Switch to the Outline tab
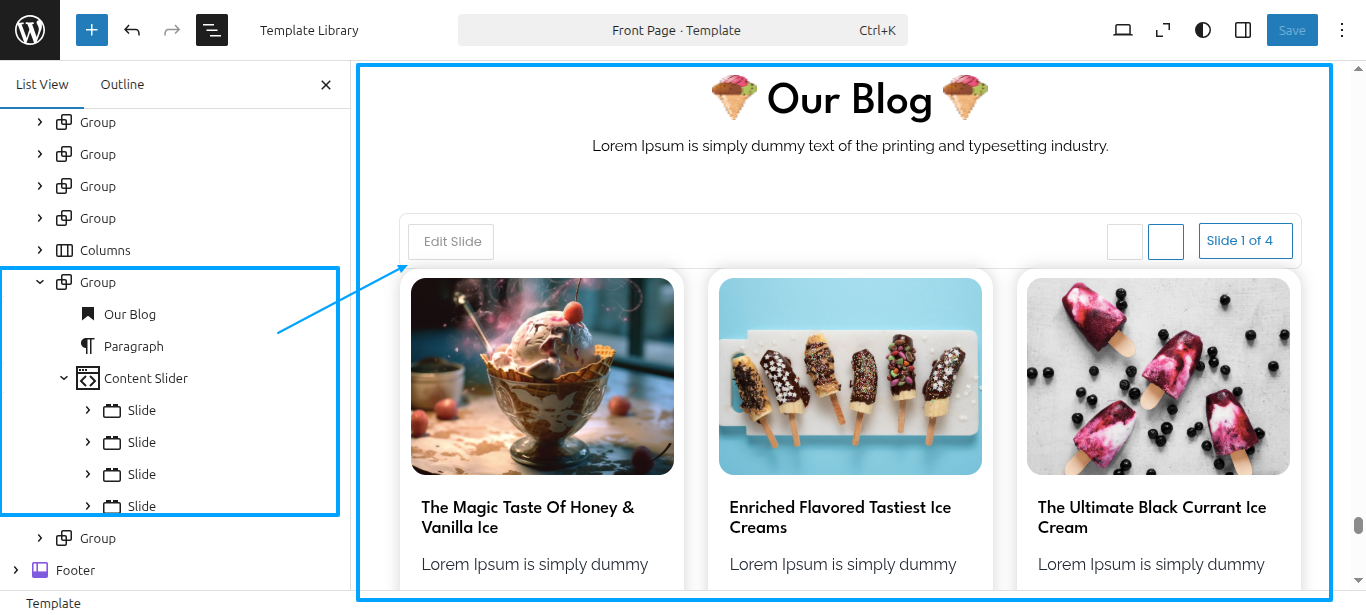1366x615 pixels. tap(122, 85)
